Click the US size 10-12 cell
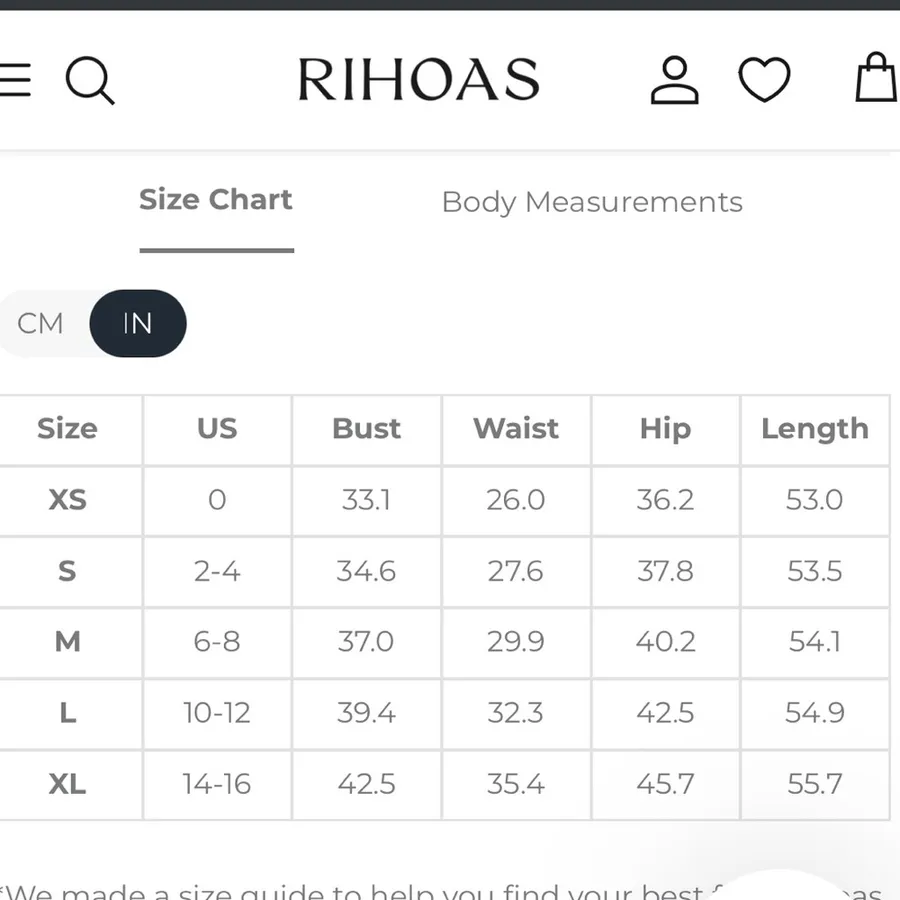This screenshot has width=900, height=900. (217, 713)
